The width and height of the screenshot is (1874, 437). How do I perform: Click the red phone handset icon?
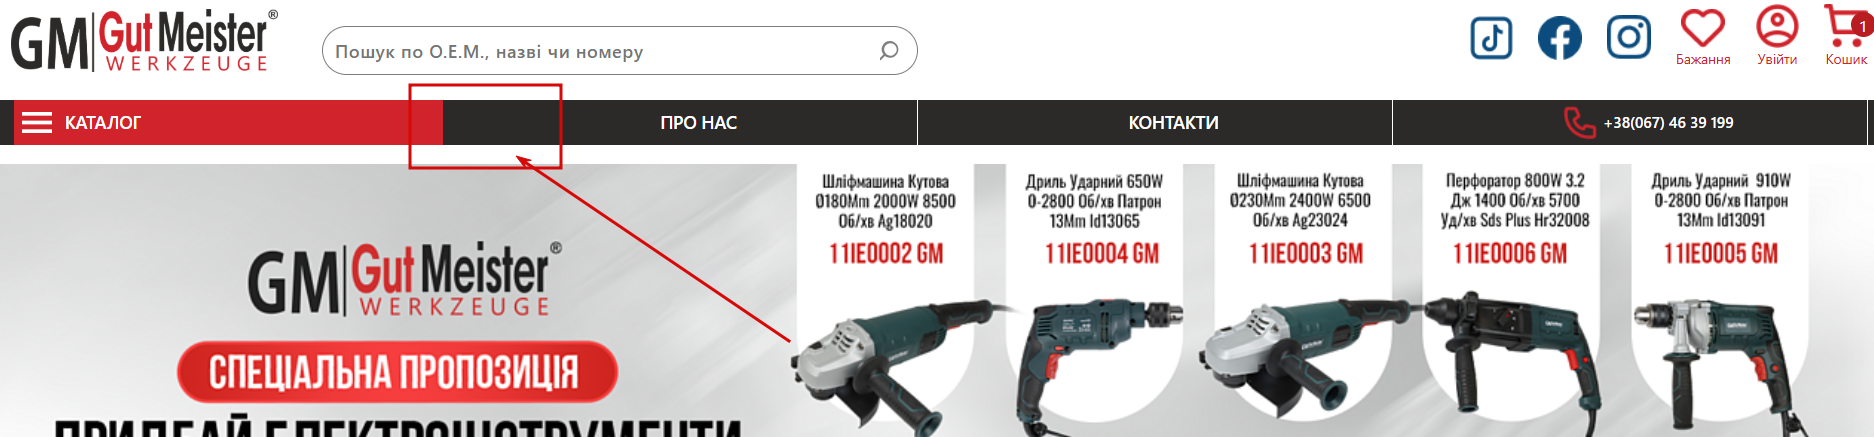coord(1579,122)
